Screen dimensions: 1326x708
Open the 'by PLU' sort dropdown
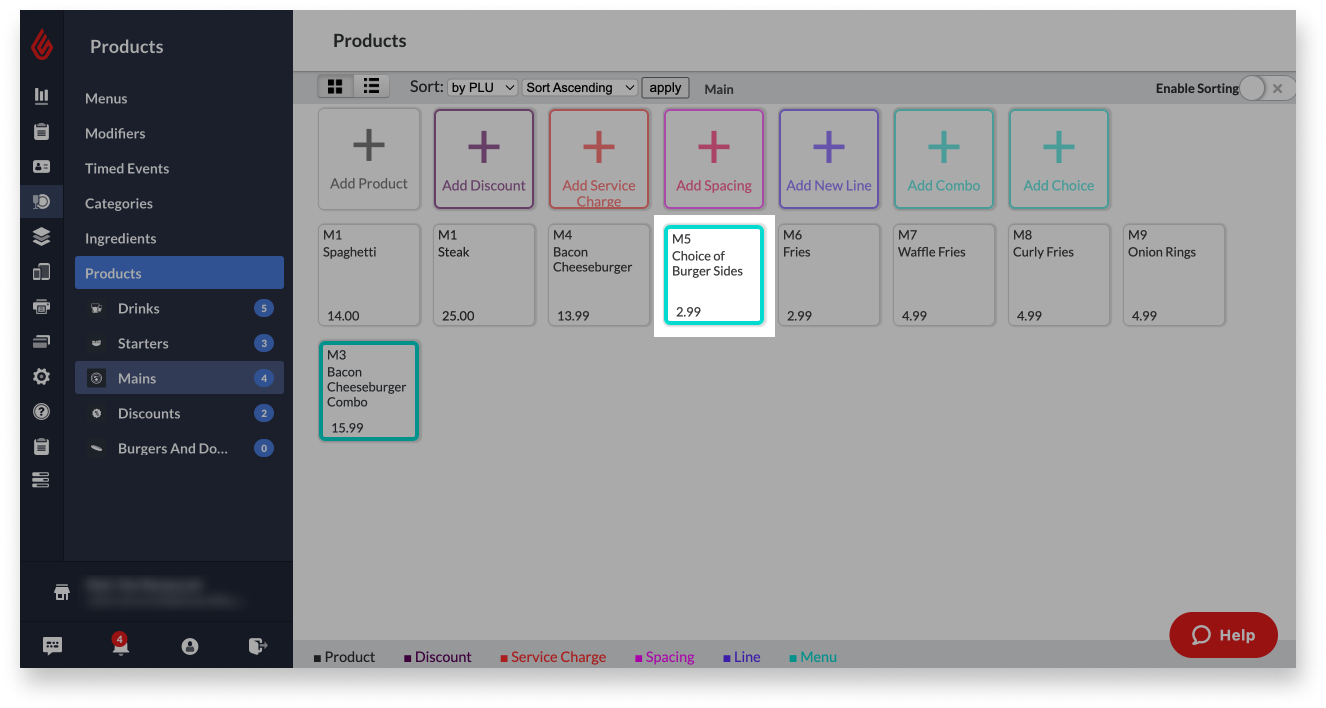click(482, 87)
